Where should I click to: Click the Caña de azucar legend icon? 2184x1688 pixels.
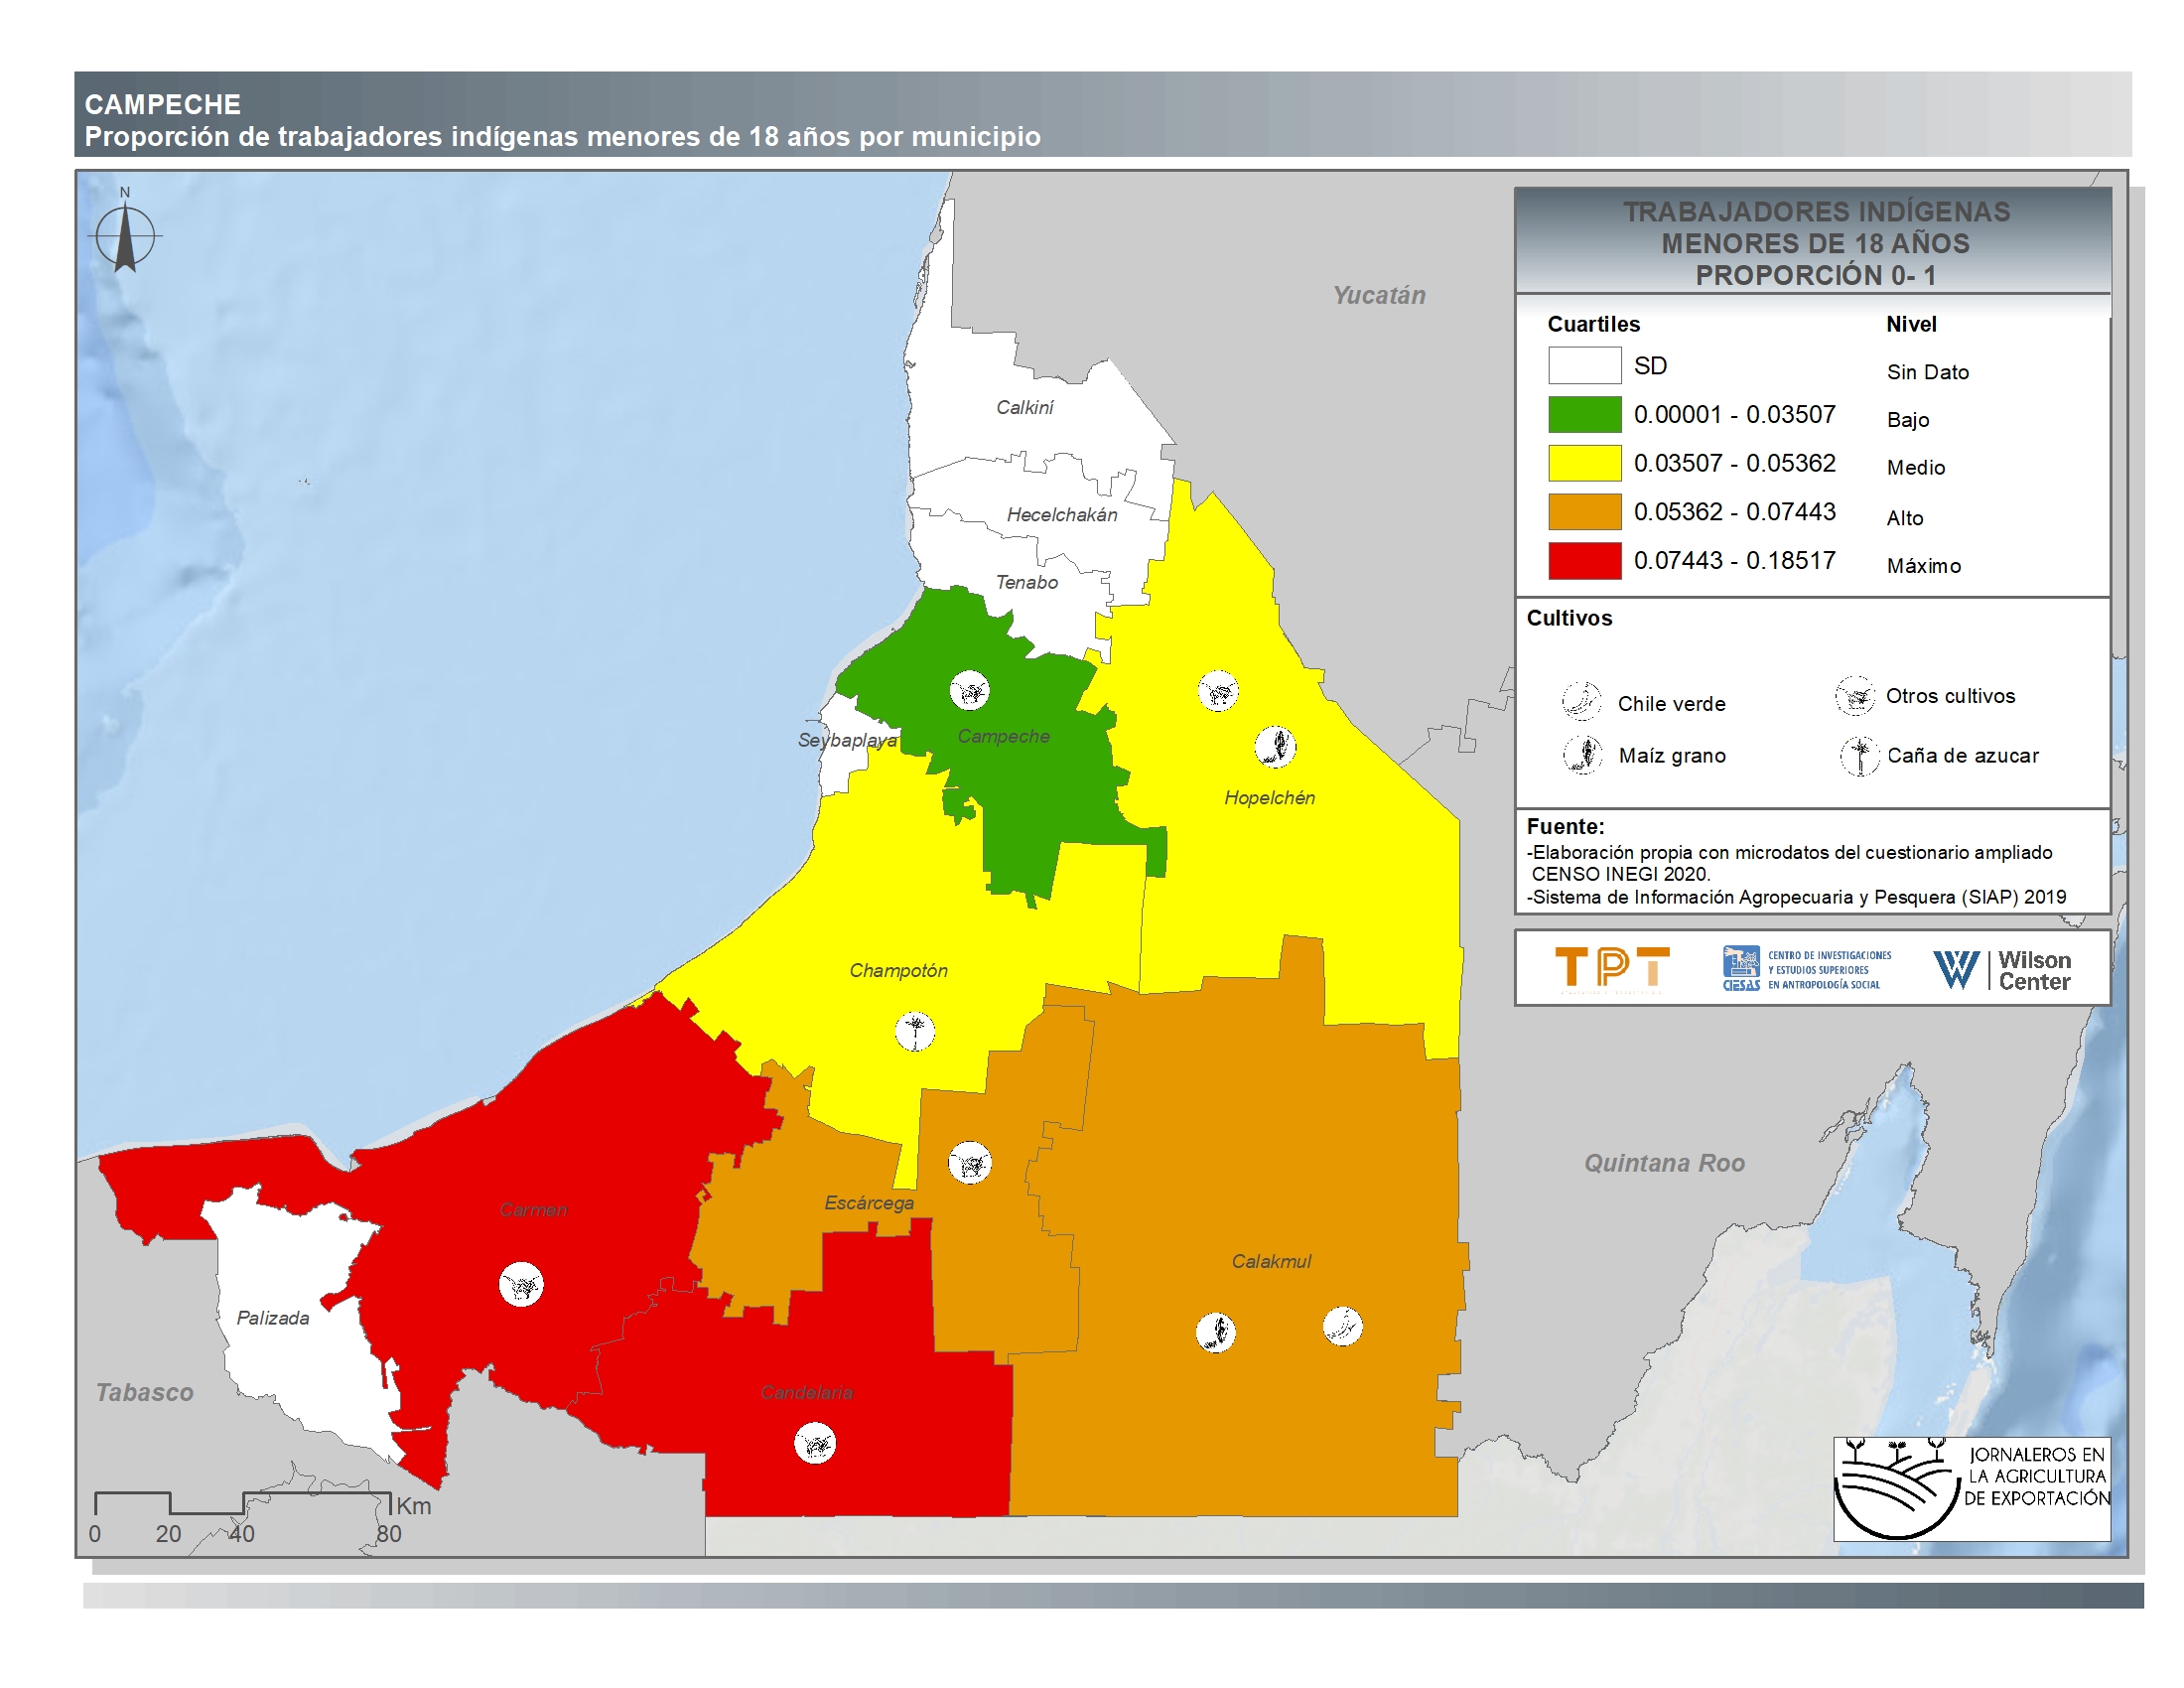click(x=1859, y=756)
